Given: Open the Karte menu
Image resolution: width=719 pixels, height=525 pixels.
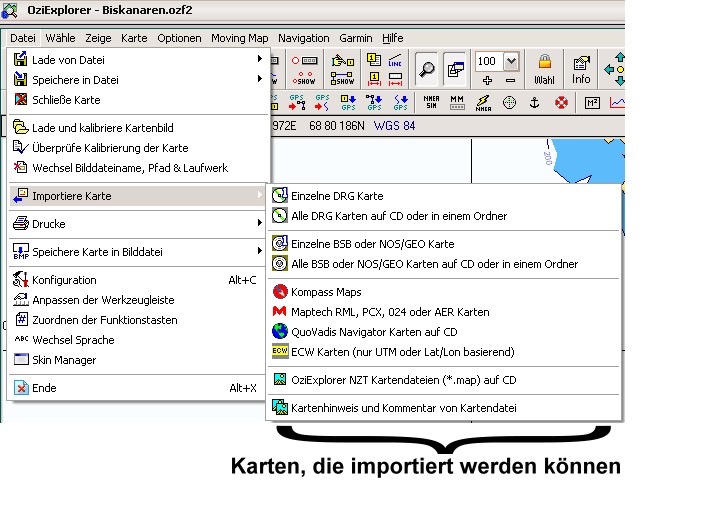Looking at the screenshot, I should coord(134,38).
